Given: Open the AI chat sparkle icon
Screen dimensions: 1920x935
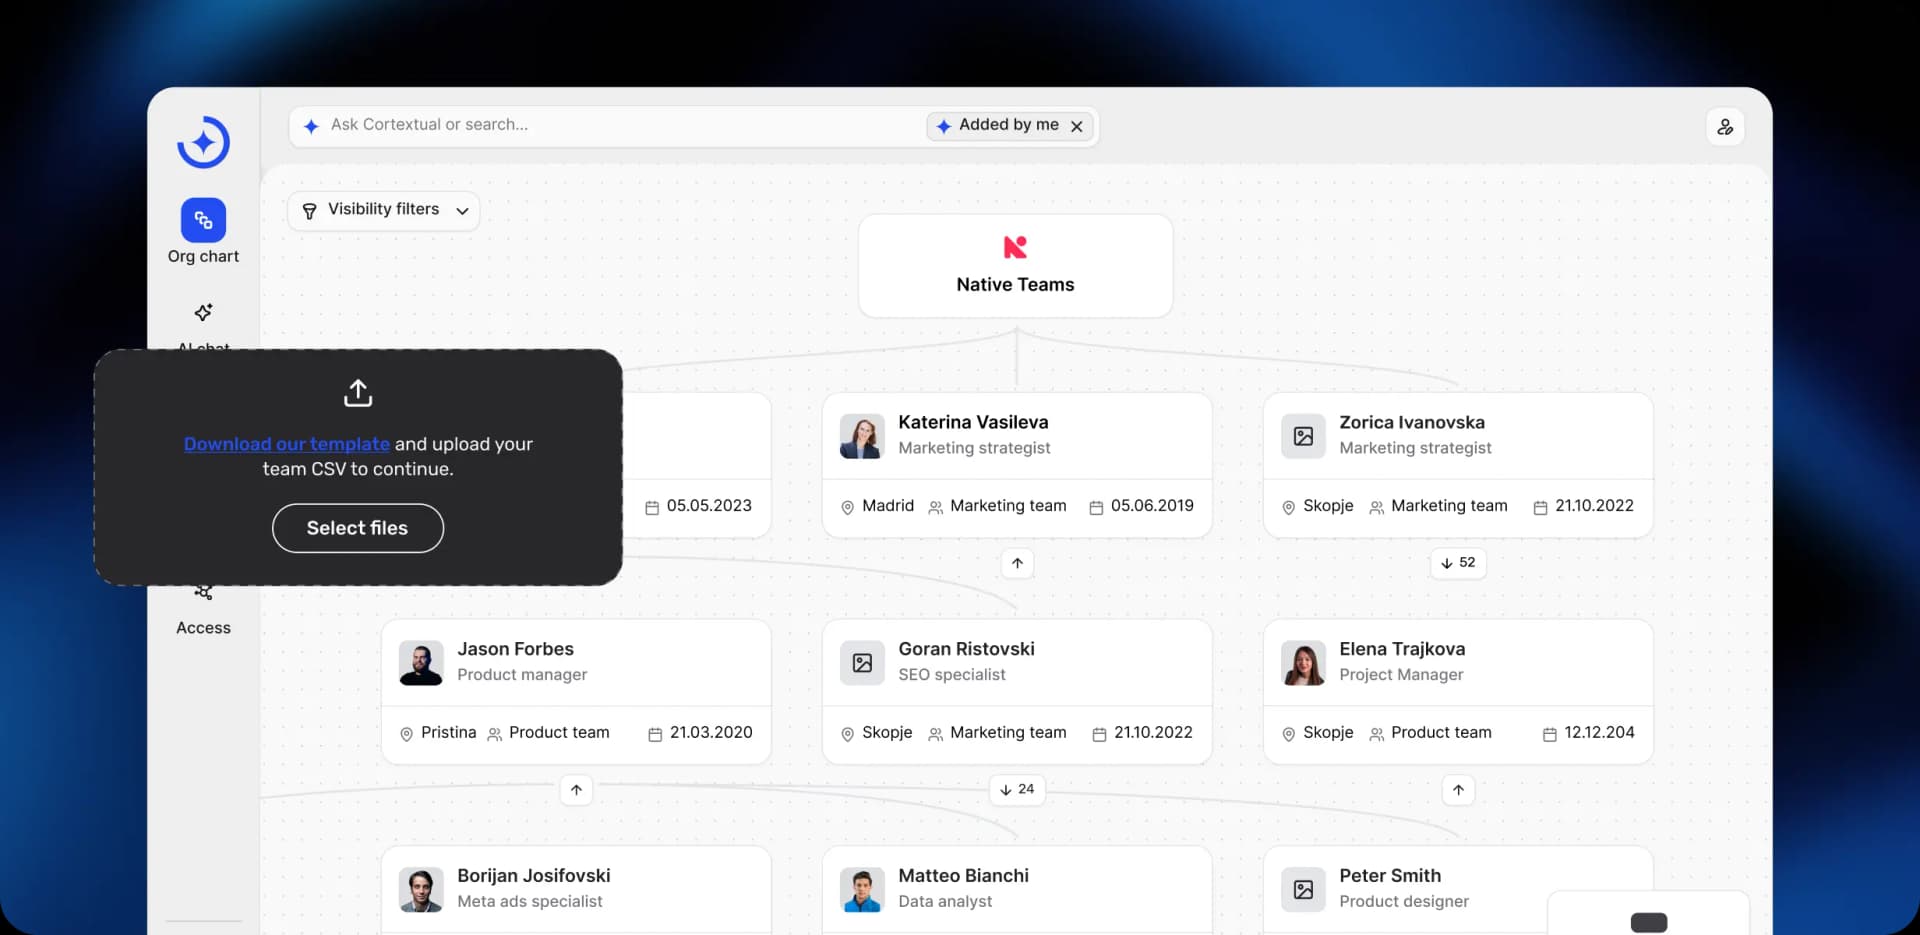Looking at the screenshot, I should [203, 313].
